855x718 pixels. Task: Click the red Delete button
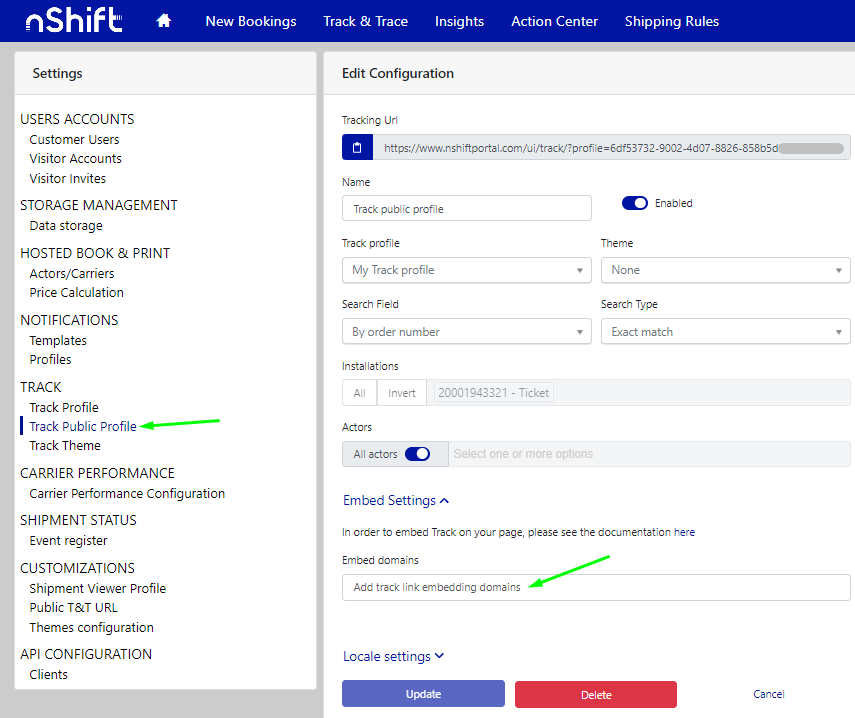pyautogui.click(x=596, y=695)
